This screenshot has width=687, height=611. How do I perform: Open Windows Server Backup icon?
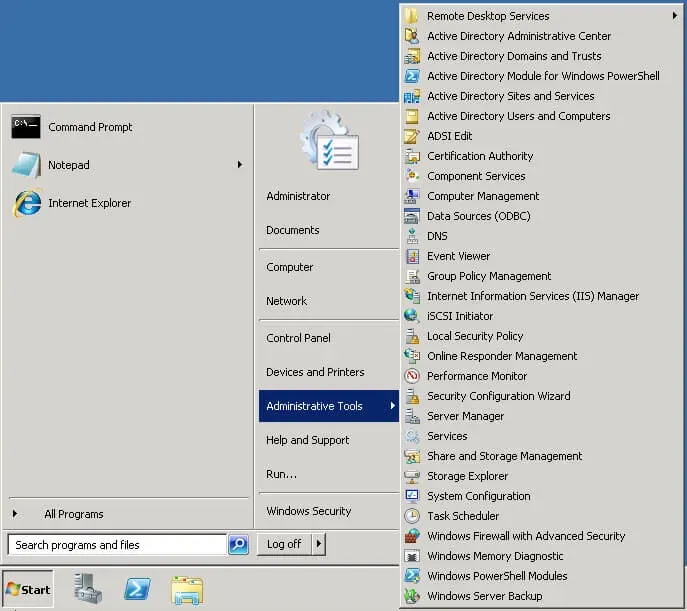pyautogui.click(x=412, y=596)
